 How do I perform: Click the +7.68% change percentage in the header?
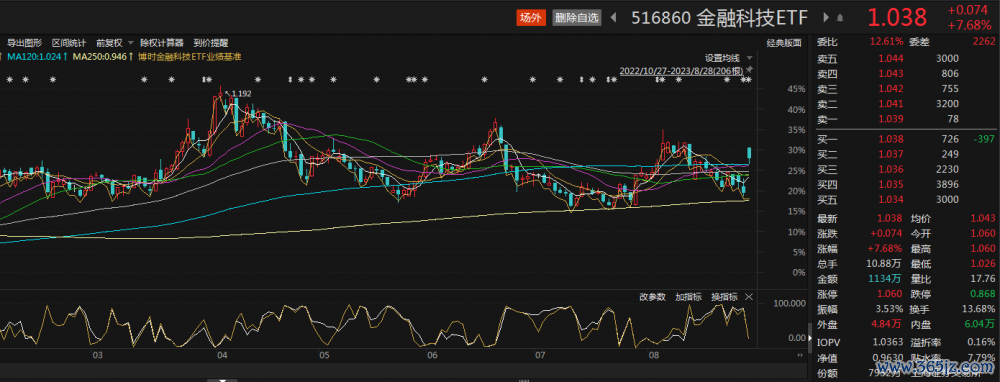[969, 26]
